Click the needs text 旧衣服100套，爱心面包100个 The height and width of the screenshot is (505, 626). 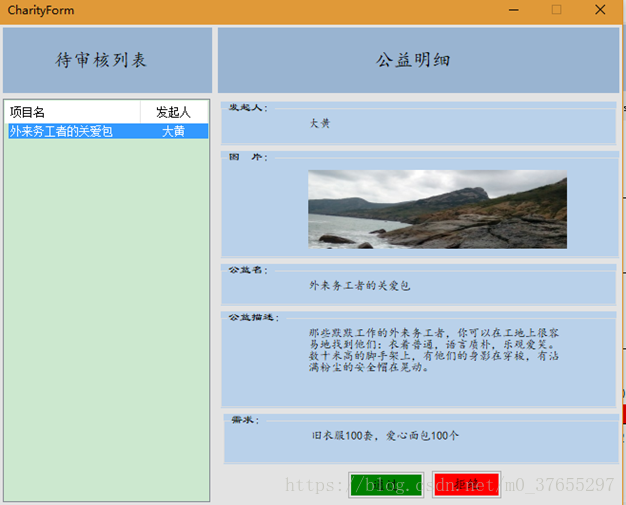[385, 436]
